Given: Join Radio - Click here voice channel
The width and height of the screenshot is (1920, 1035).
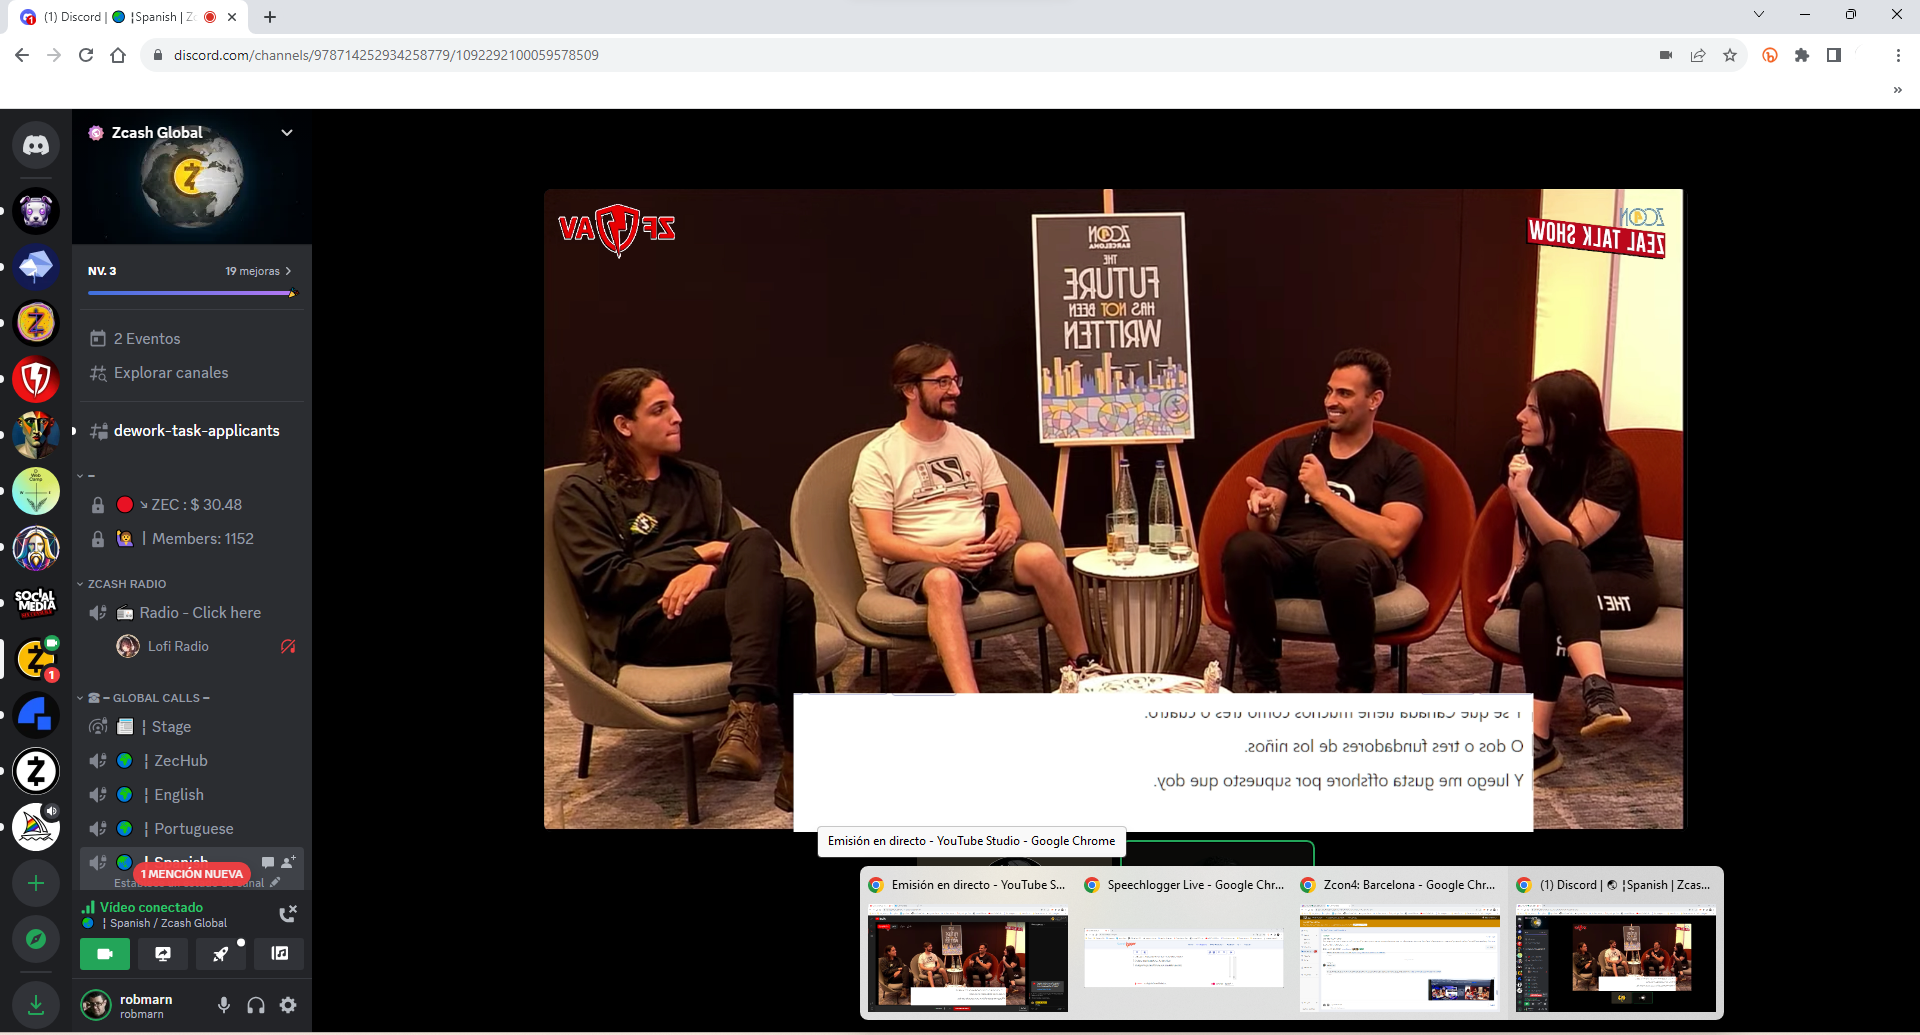Looking at the screenshot, I should click(192, 613).
